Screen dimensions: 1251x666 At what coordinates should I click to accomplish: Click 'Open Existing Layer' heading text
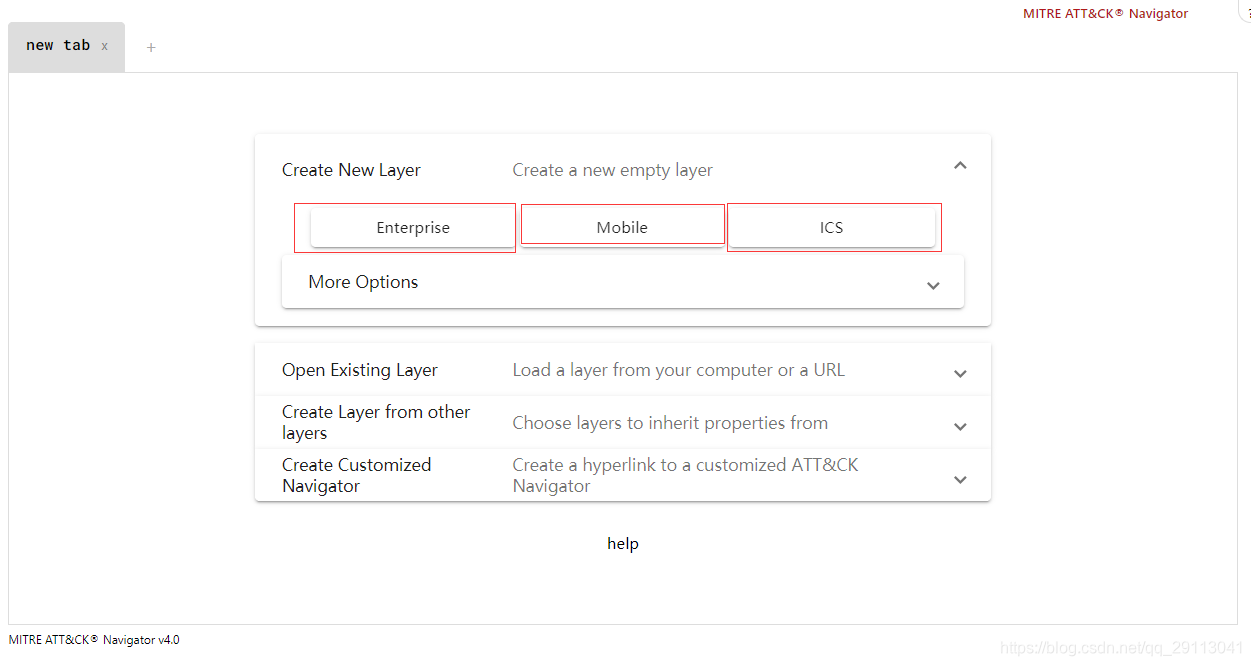tap(360, 370)
